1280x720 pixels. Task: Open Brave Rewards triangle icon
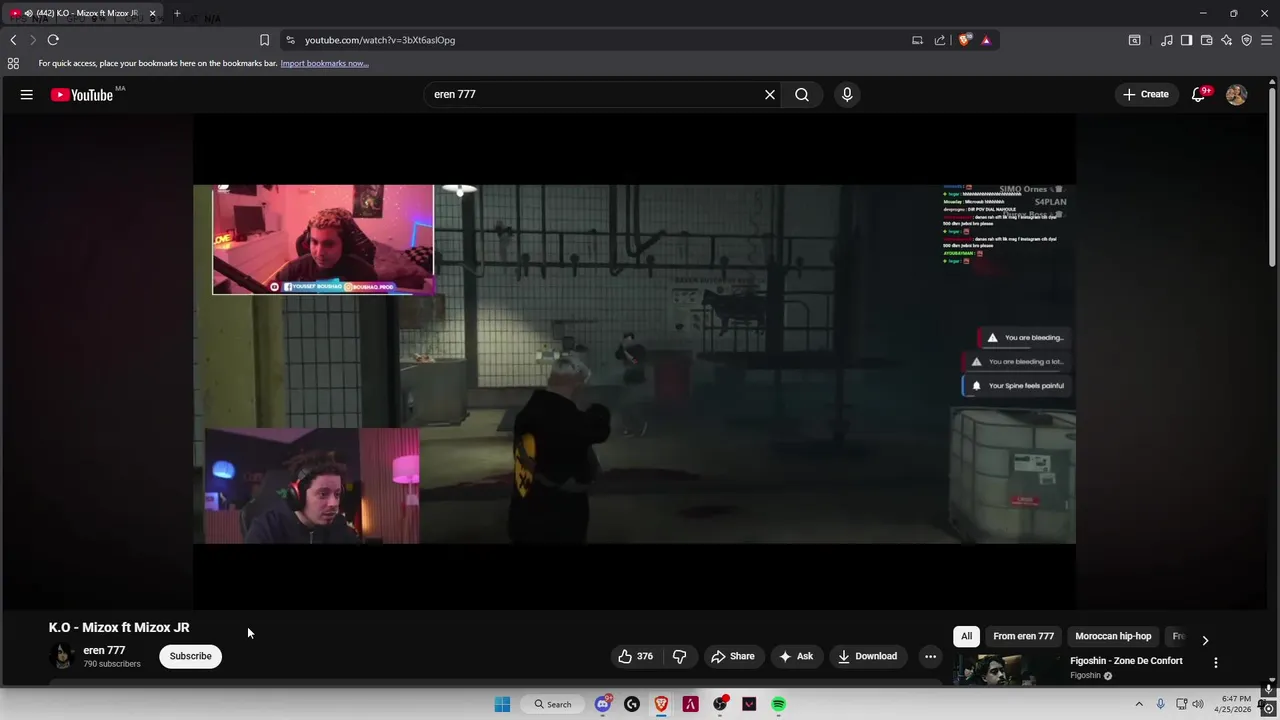pos(986,40)
